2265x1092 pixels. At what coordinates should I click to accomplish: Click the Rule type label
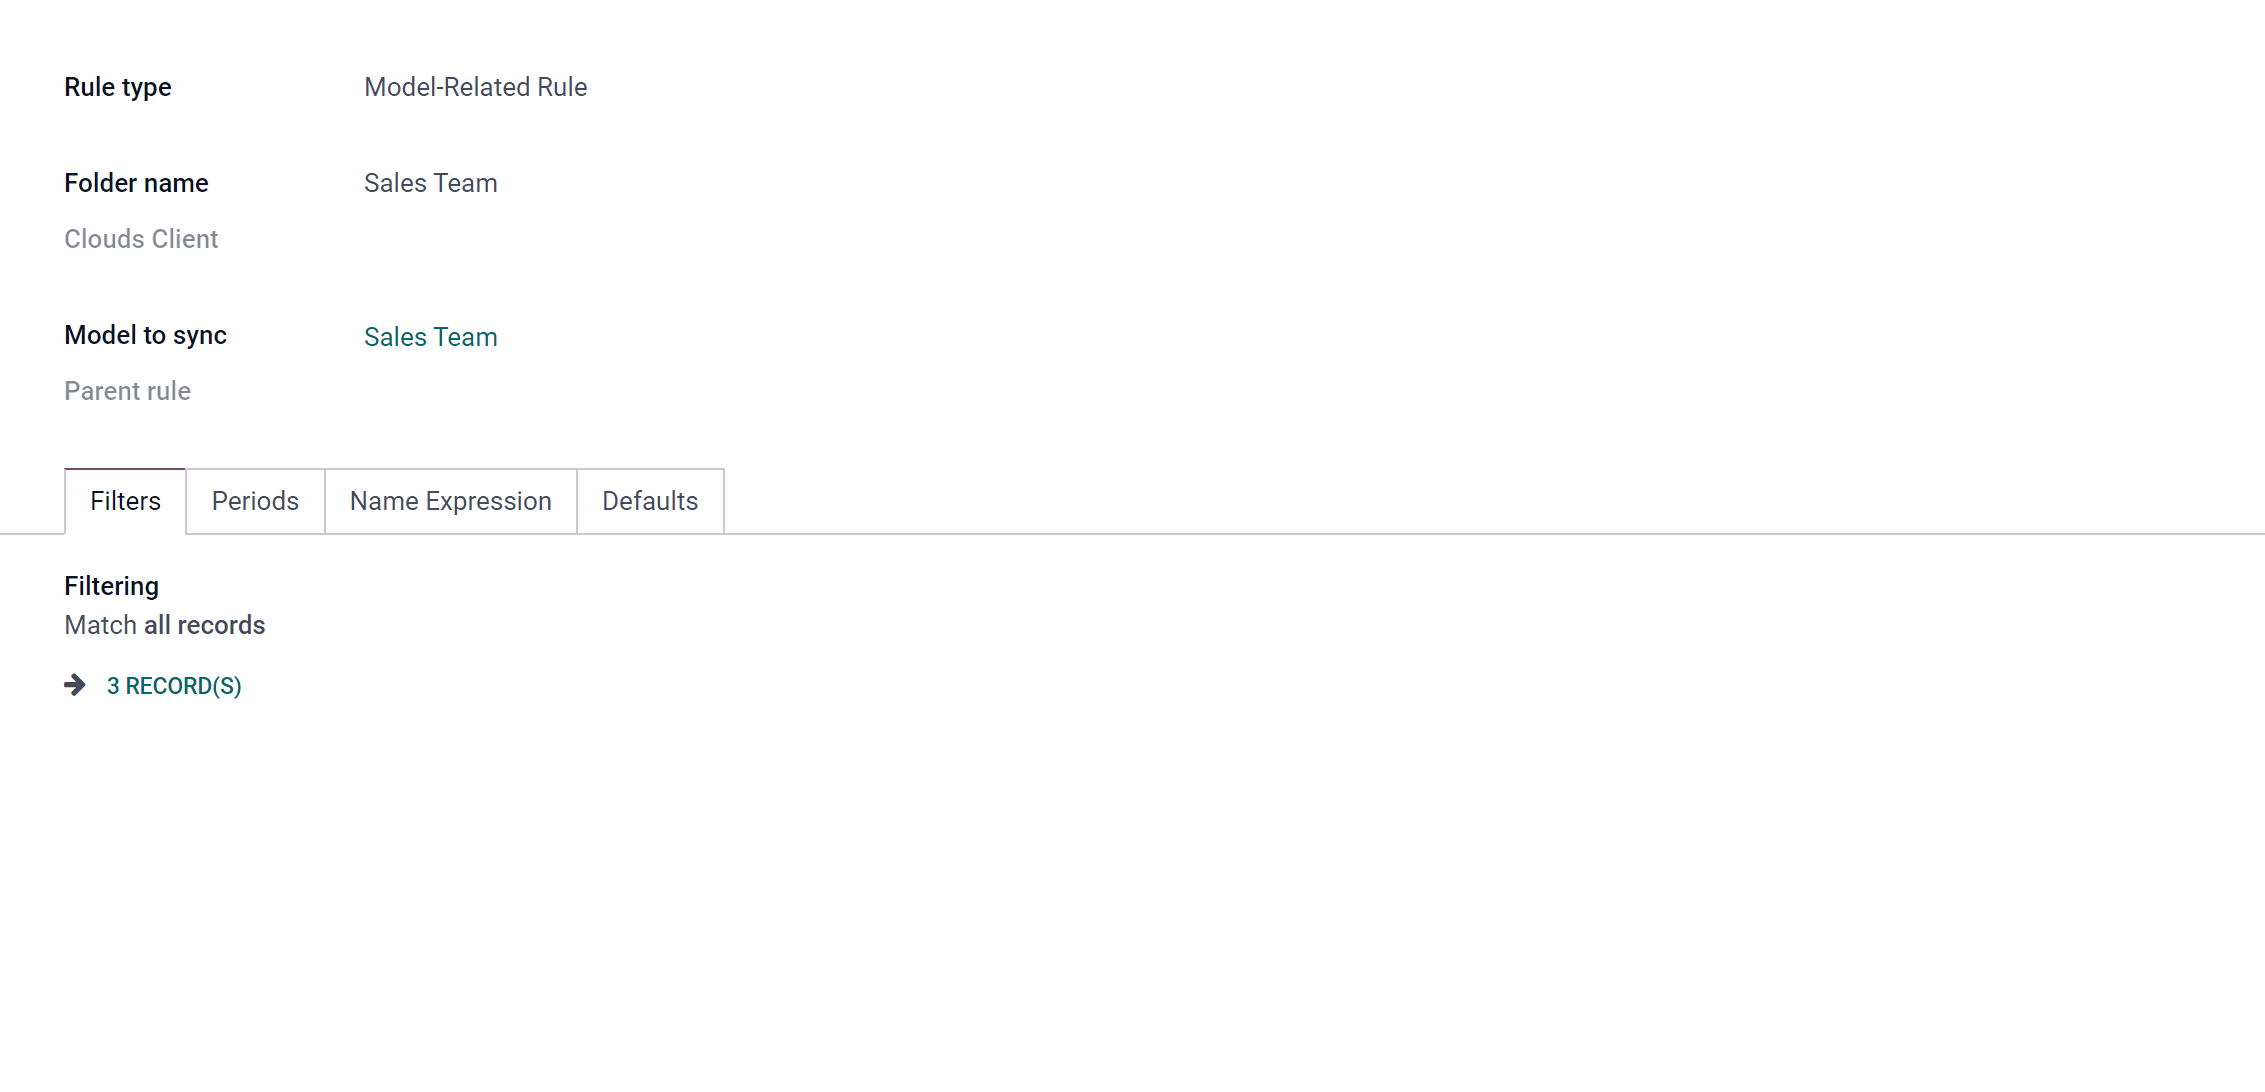pyautogui.click(x=118, y=87)
